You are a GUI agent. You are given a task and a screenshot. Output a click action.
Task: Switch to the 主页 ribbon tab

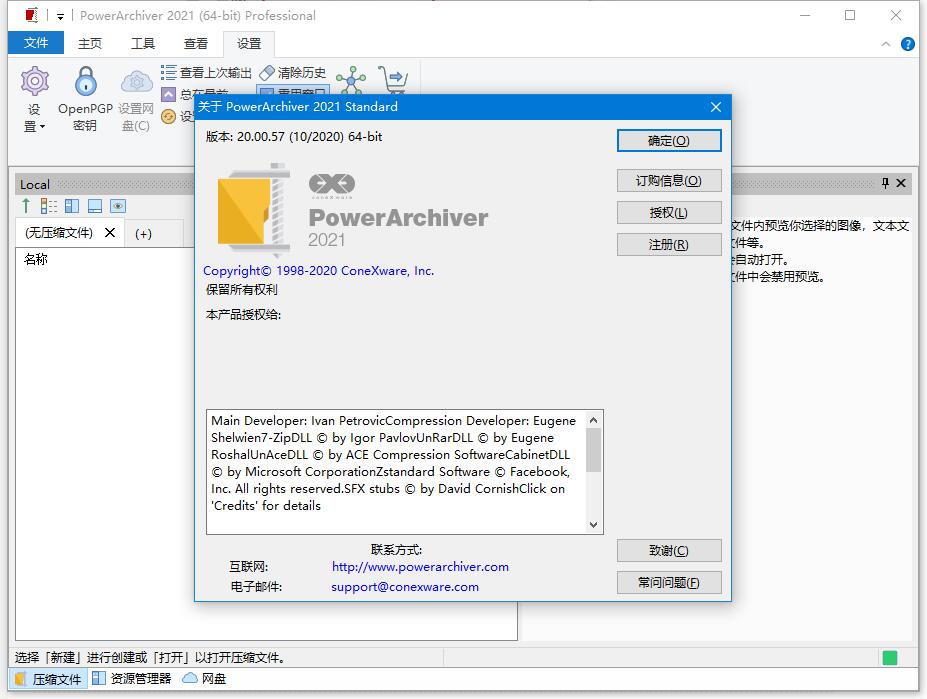(x=90, y=43)
